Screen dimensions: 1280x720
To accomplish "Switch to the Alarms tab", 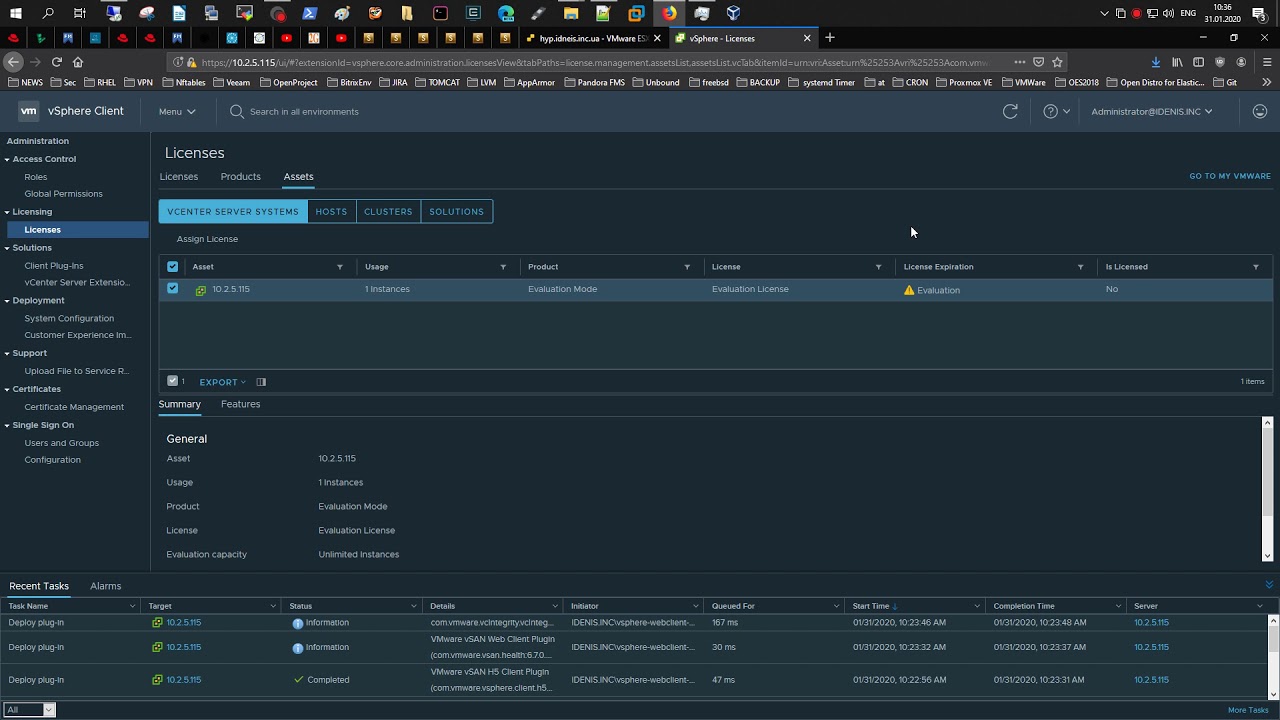I will (106, 586).
